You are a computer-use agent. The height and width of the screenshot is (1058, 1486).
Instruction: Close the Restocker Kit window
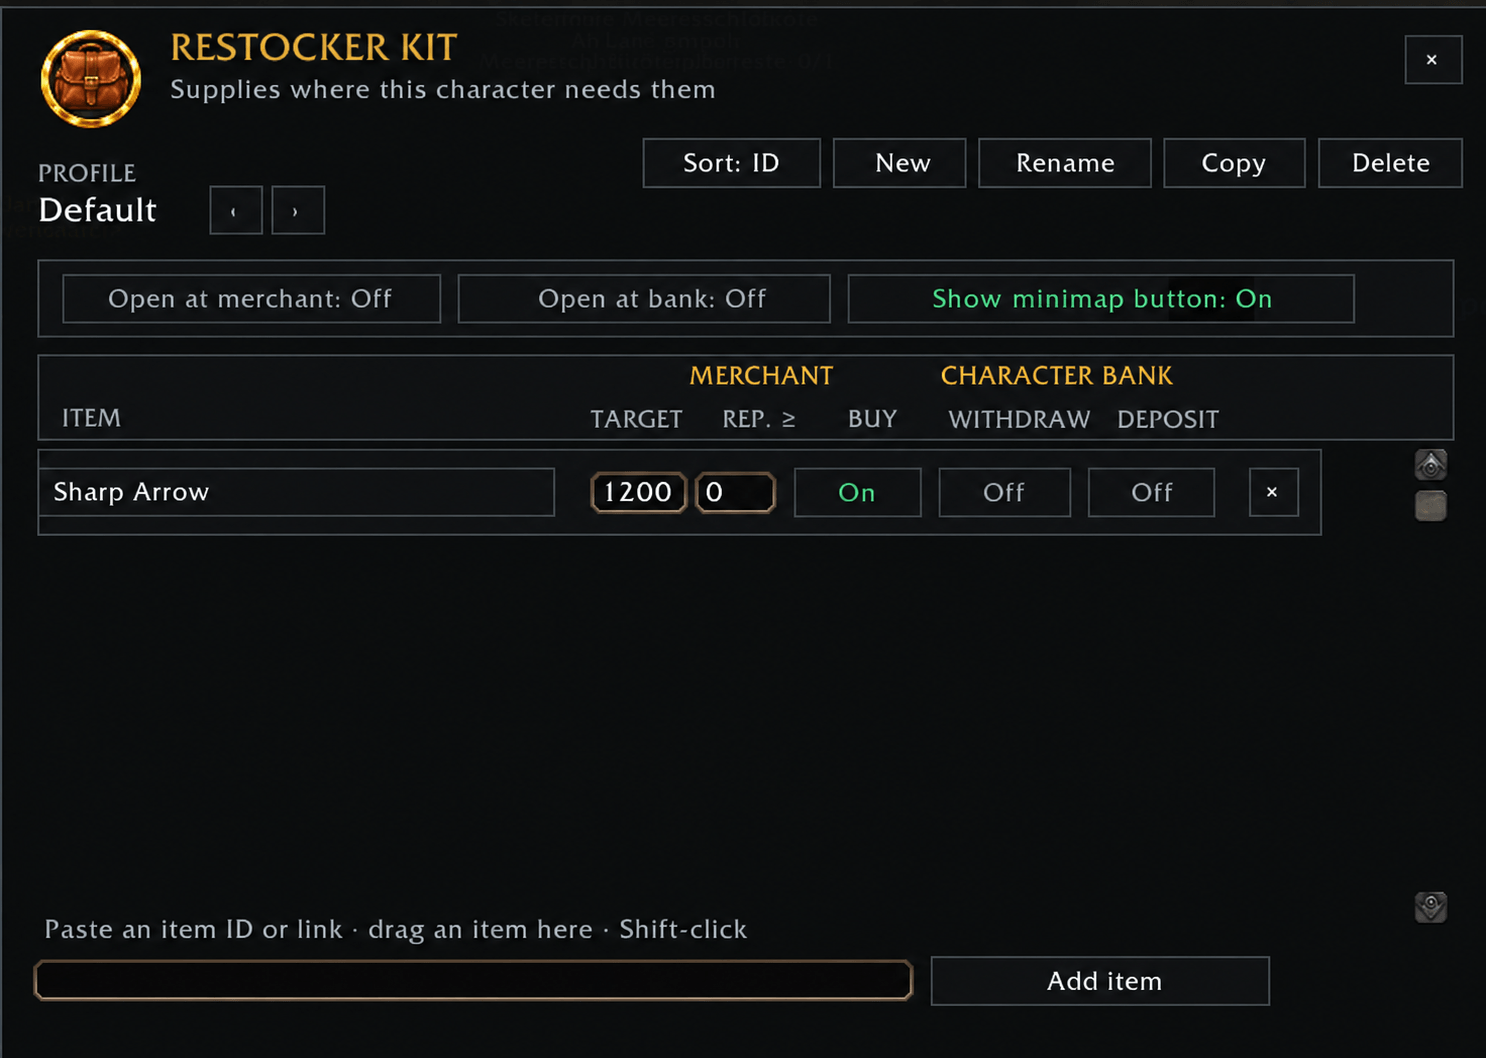[1433, 60]
